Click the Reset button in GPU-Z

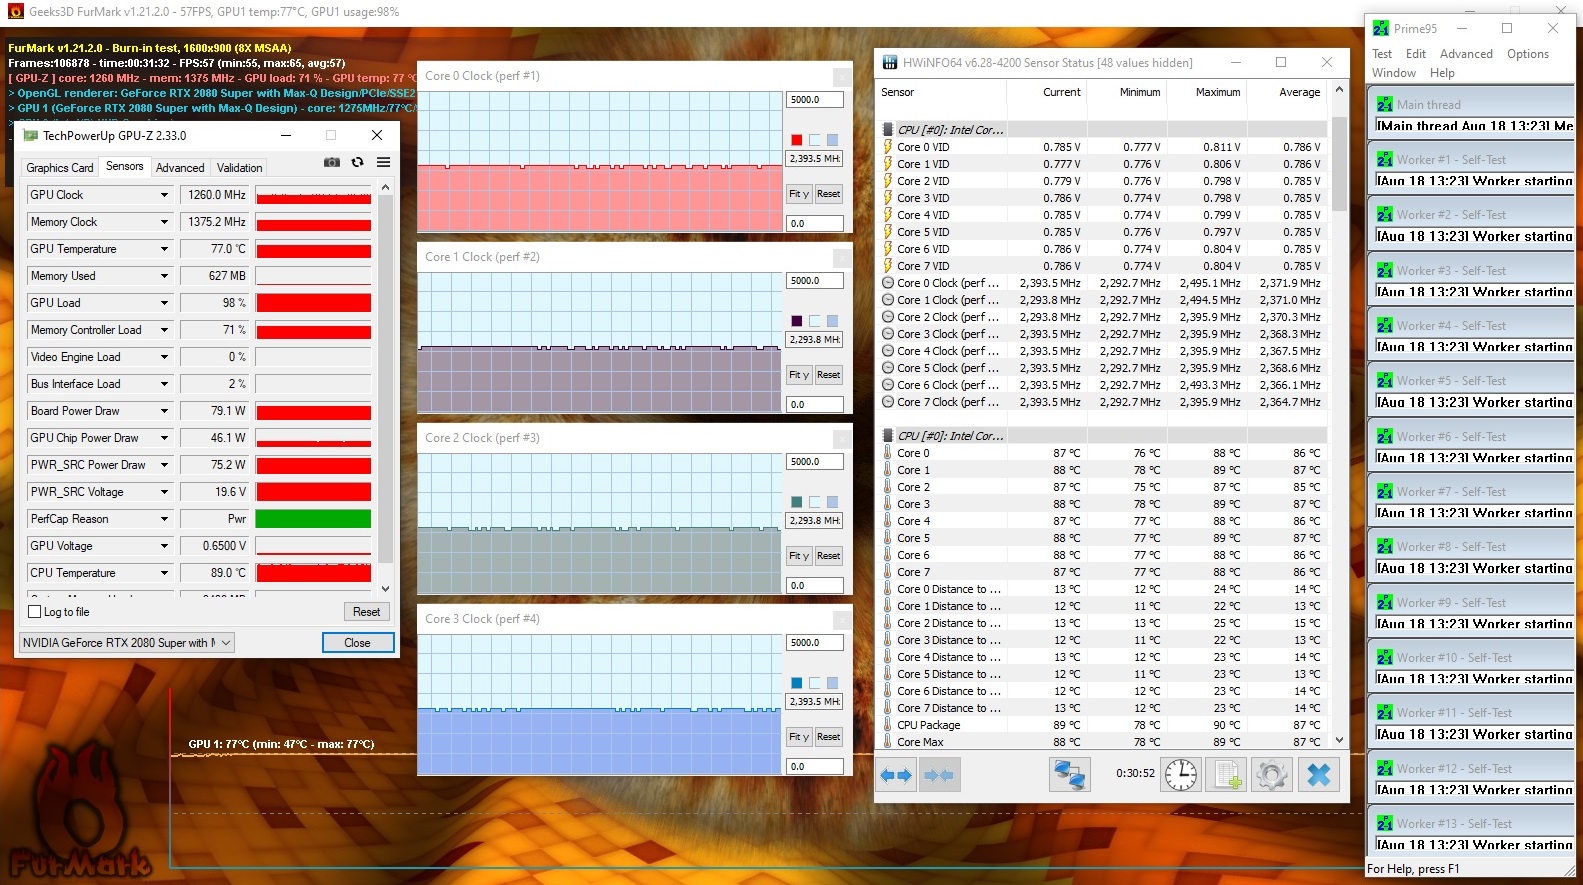pyautogui.click(x=366, y=612)
